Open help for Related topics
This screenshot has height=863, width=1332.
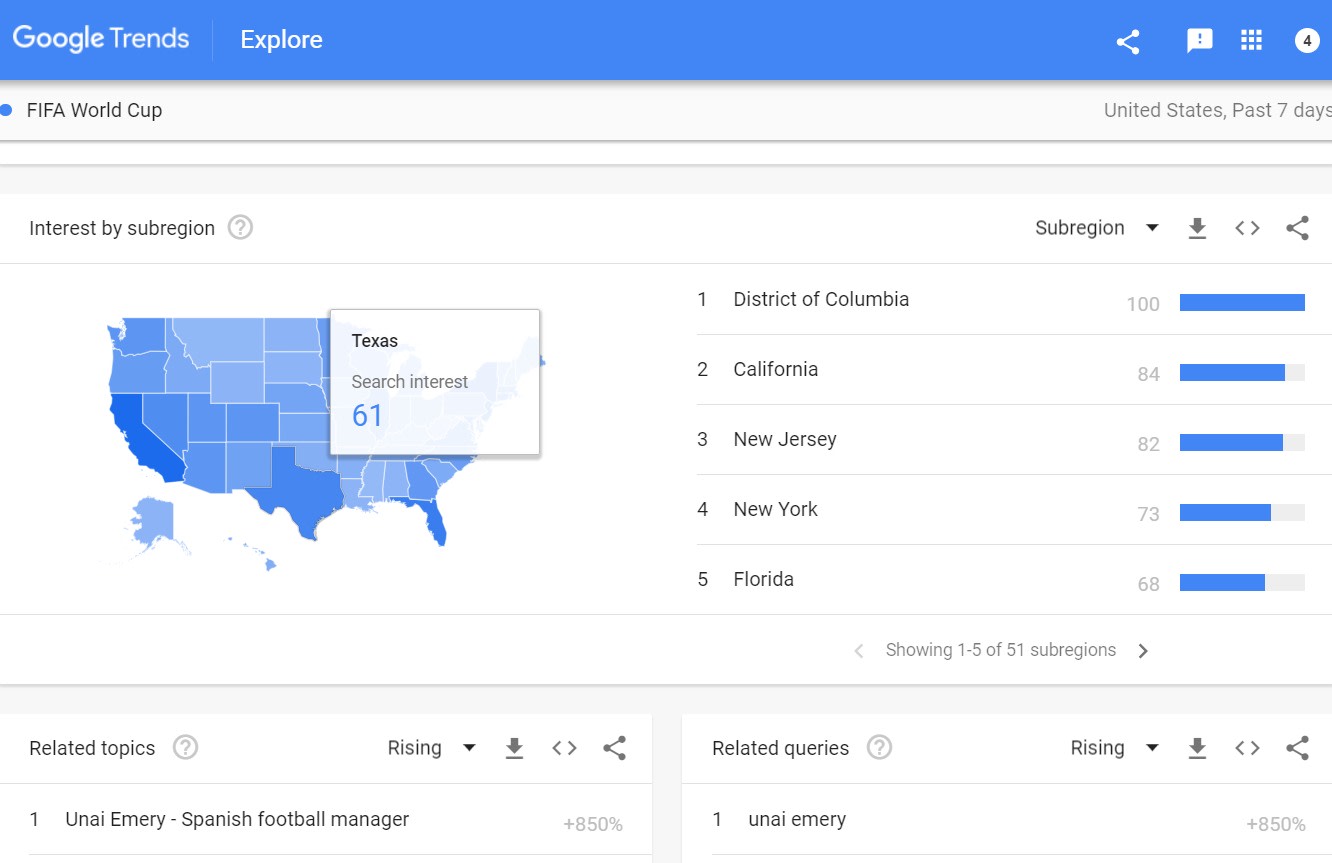pyautogui.click(x=185, y=748)
